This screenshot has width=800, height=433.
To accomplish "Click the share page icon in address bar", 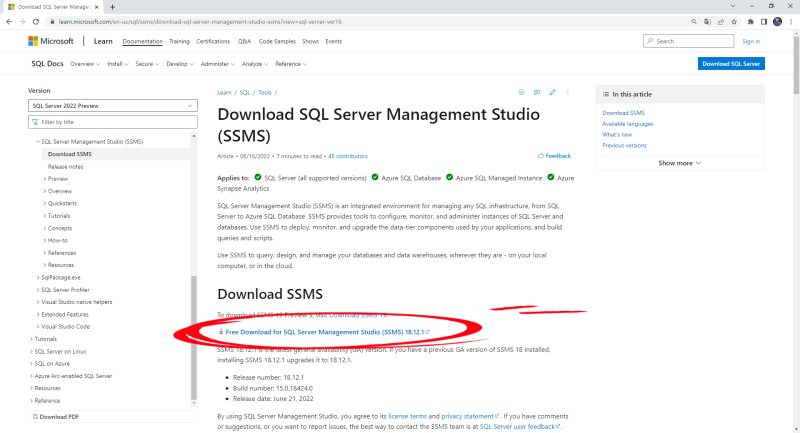I will [x=720, y=21].
